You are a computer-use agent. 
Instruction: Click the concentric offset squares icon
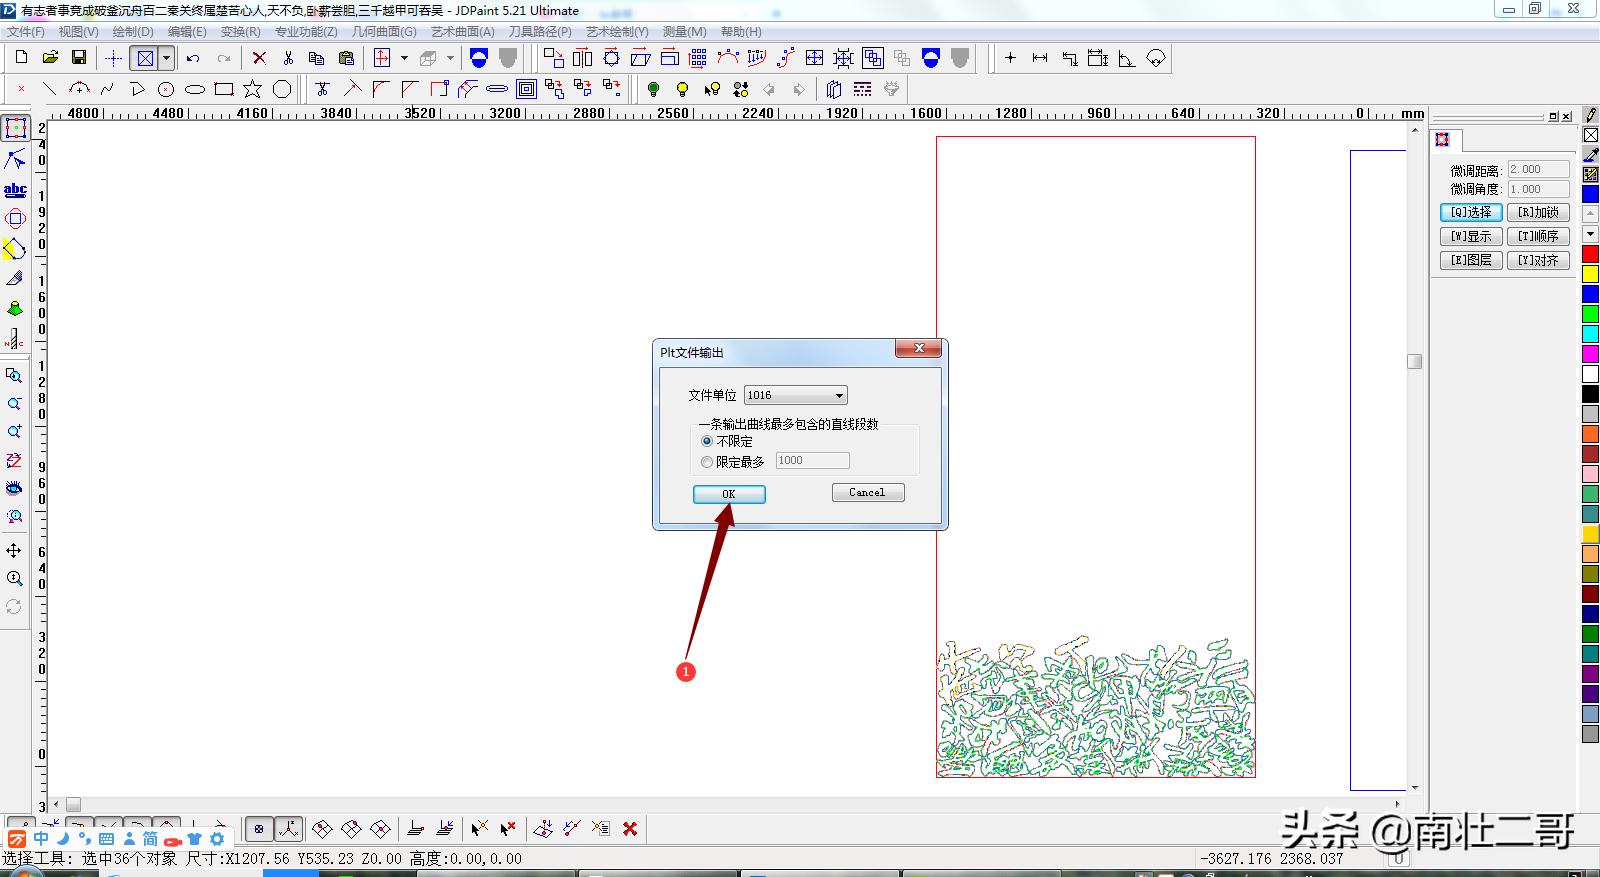click(526, 89)
